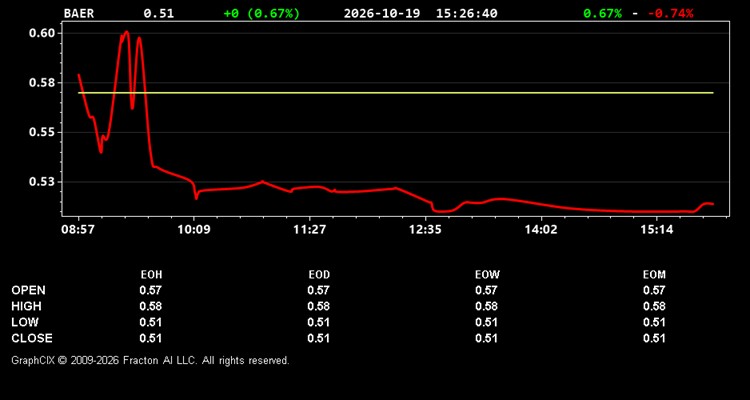Click the timestamp 15:26:40
Image resolution: width=750 pixels, height=400 pixels.
pyautogui.click(x=466, y=13)
